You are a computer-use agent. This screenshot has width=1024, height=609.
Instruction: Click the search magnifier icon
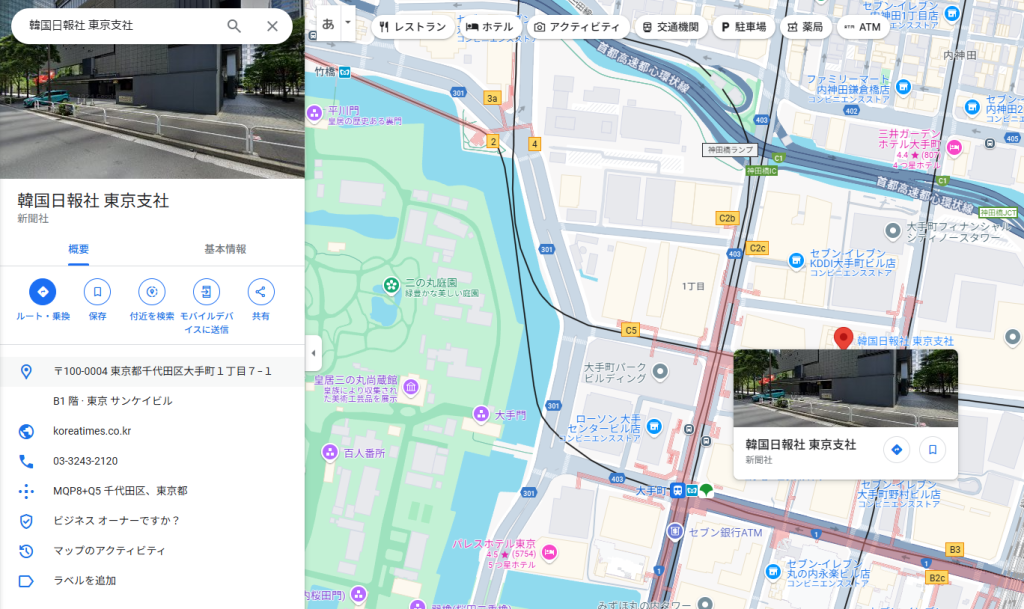pos(234,26)
